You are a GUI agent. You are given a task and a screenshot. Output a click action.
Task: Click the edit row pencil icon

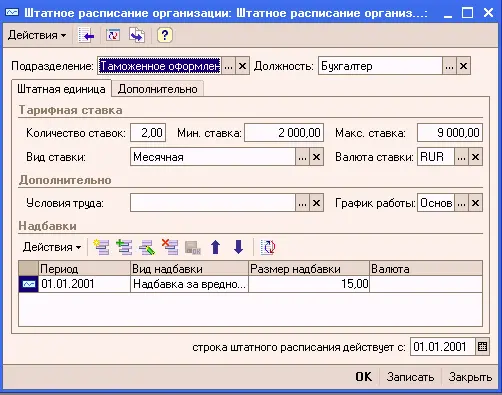coord(147,247)
